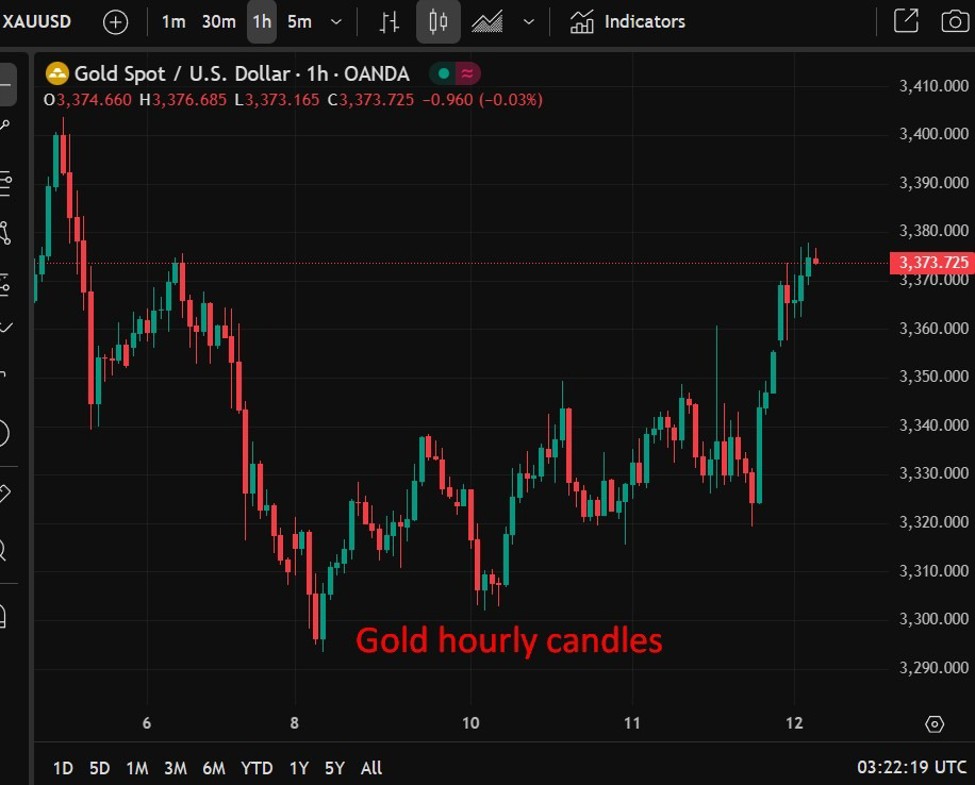
Task: Open the chart in a popout window
Action: pyautogui.click(x=906, y=21)
